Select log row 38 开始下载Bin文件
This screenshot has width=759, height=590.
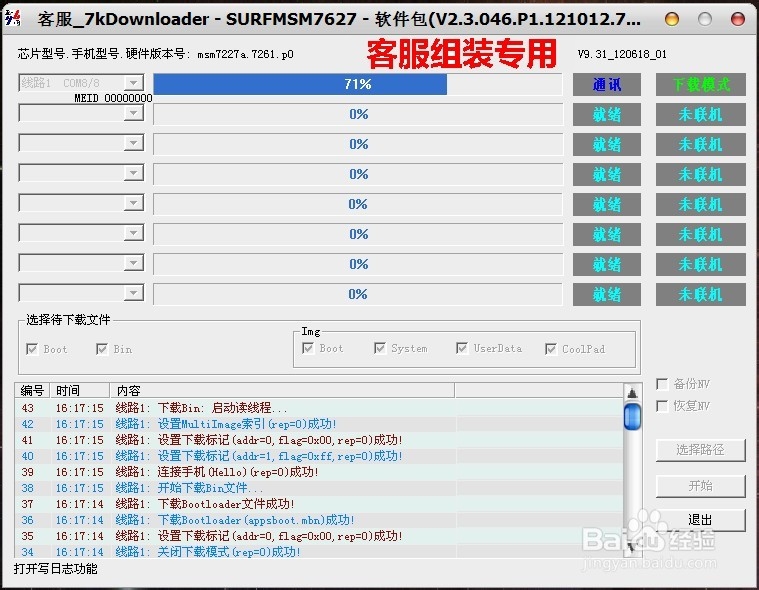(319, 488)
